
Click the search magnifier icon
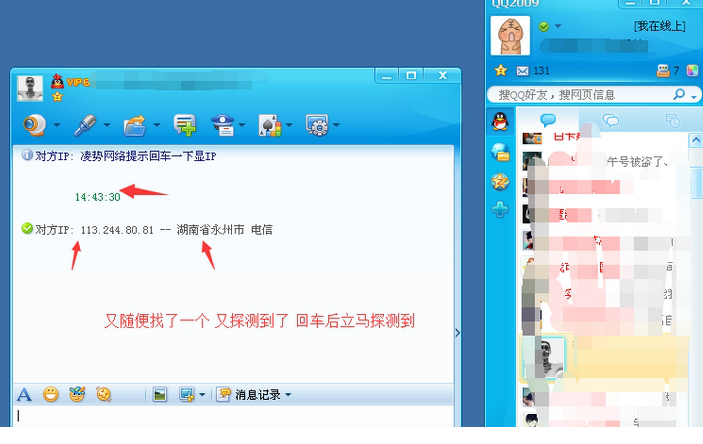679,94
